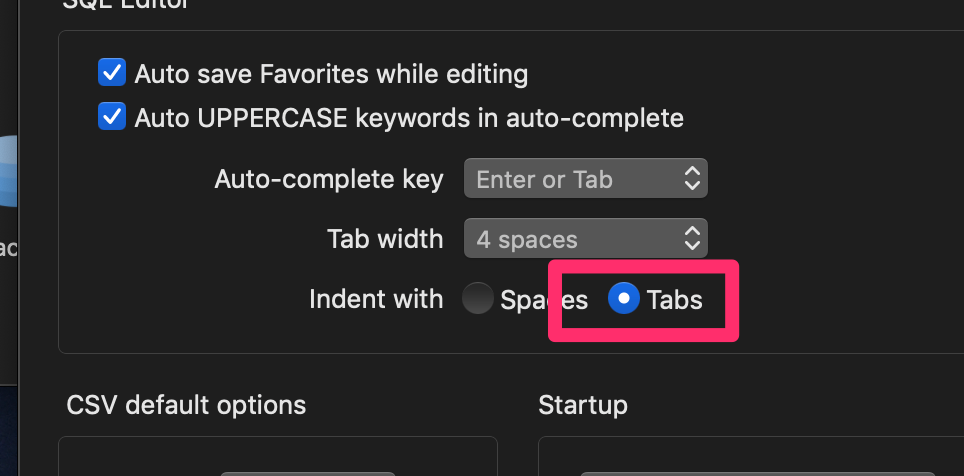Click the "Spaces" label text
This screenshot has width=964, height=476.
tap(544, 300)
